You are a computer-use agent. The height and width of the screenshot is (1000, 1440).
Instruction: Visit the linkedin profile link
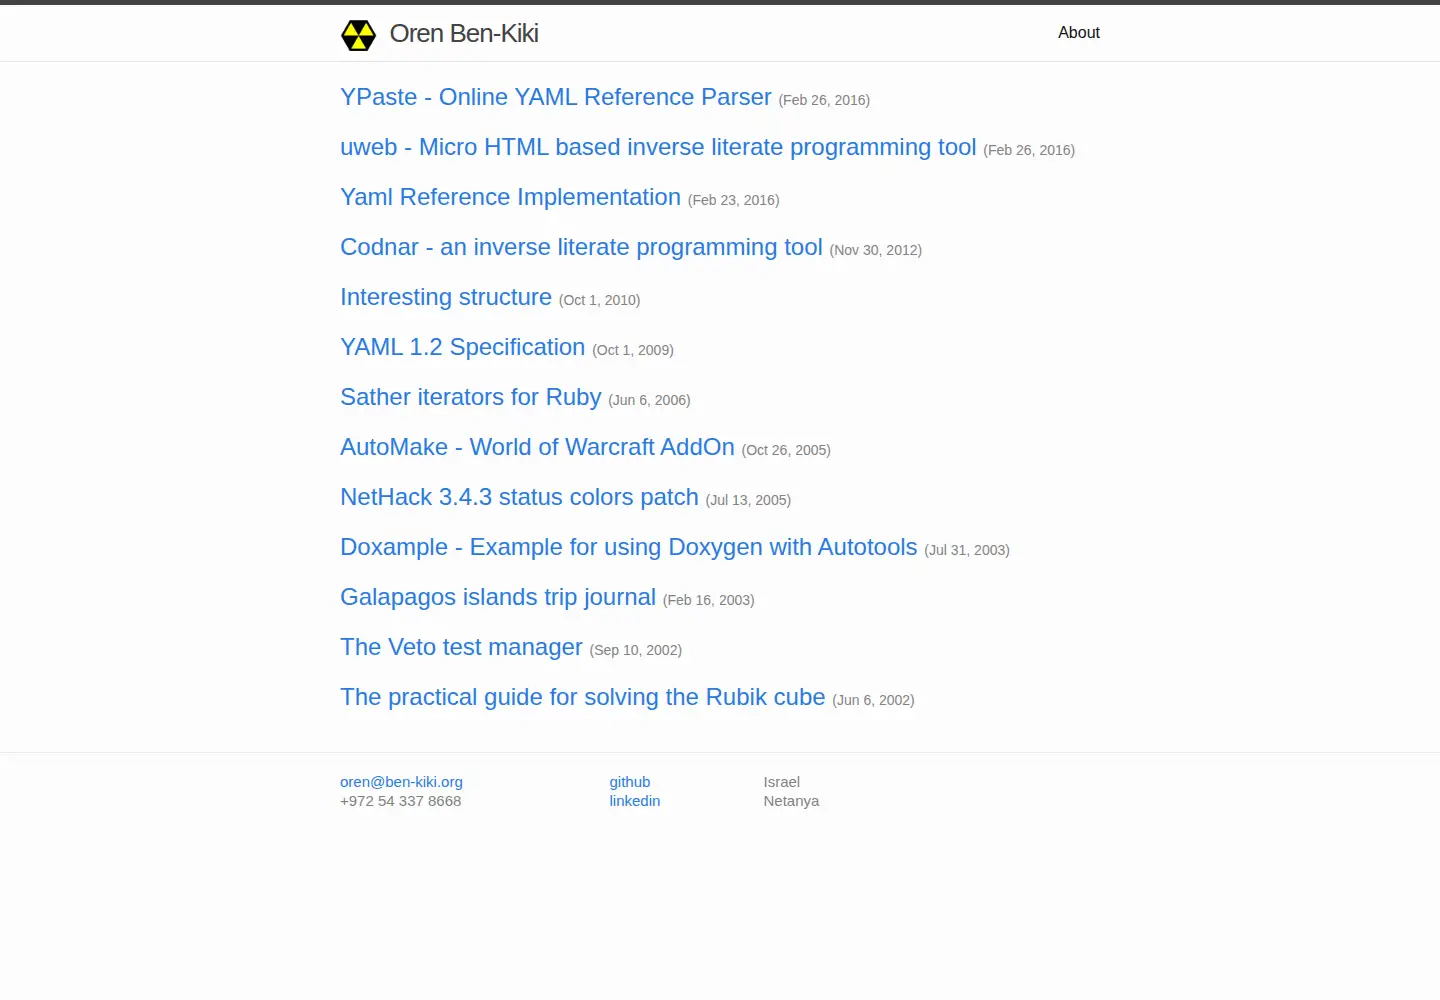point(635,801)
